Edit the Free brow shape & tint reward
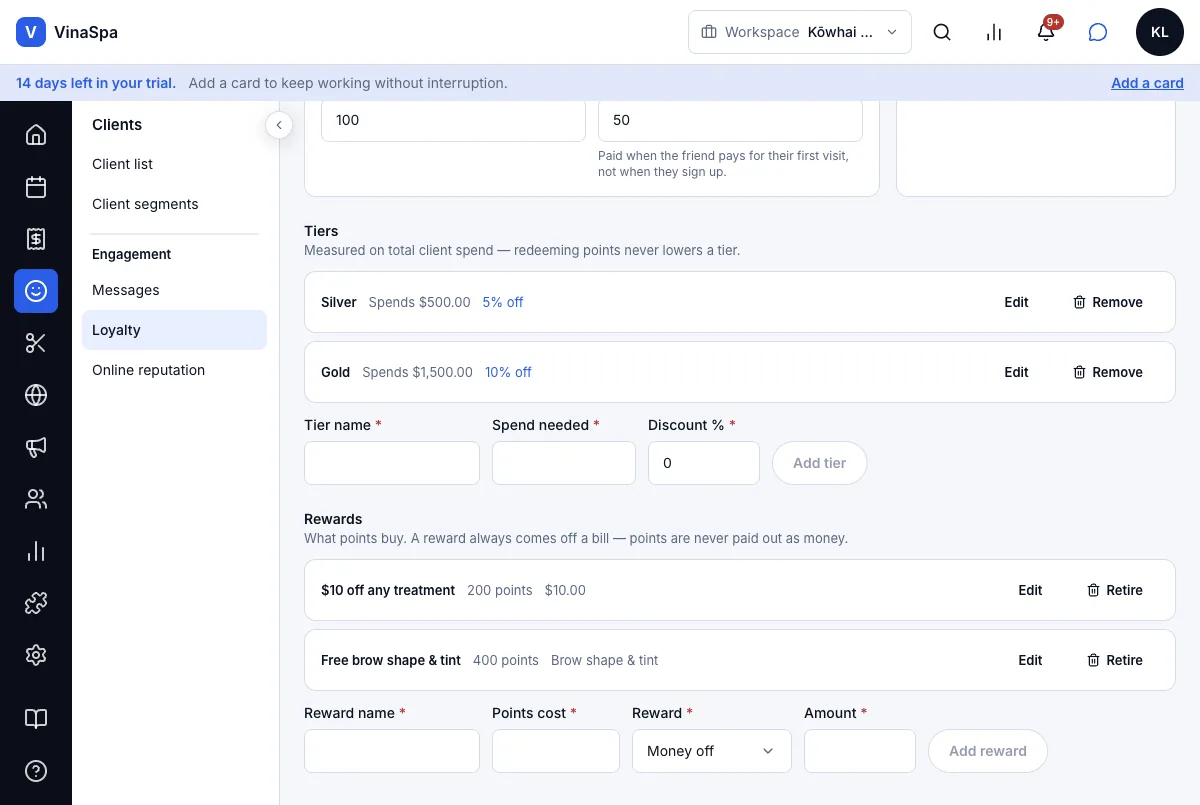This screenshot has width=1200, height=805. point(1030,660)
